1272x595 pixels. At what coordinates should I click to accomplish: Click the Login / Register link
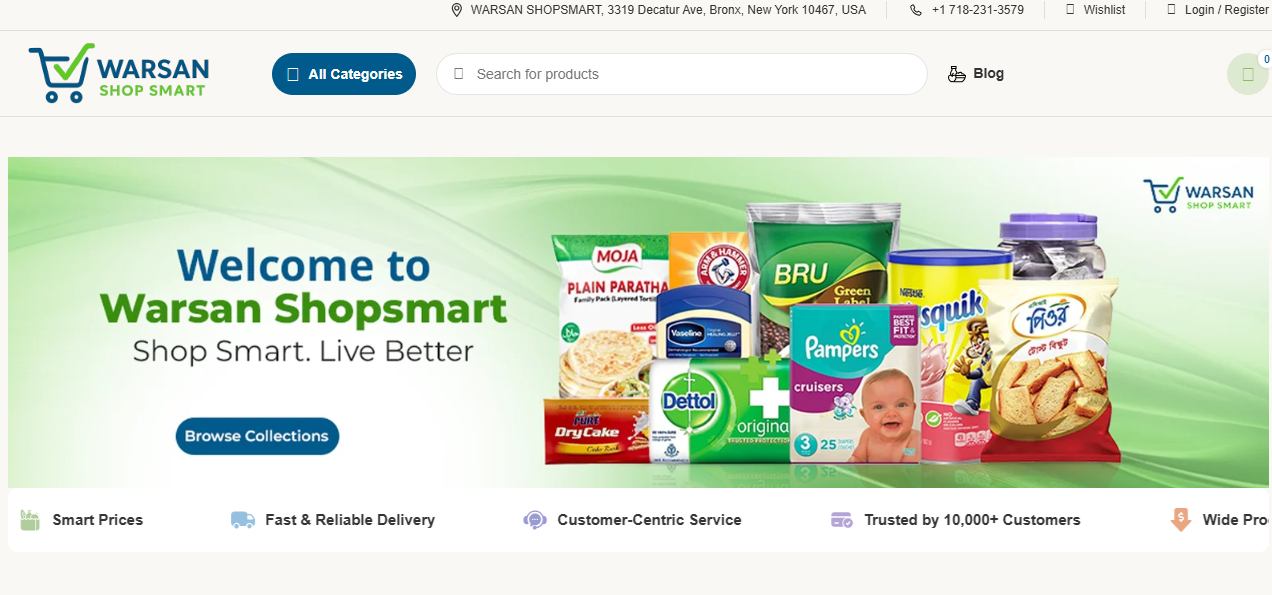1226,10
